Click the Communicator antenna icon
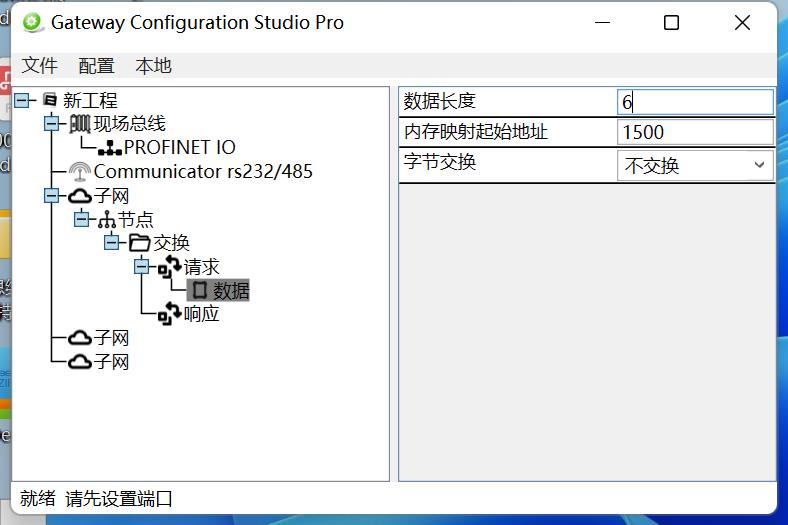The image size is (788, 525). (x=79, y=171)
